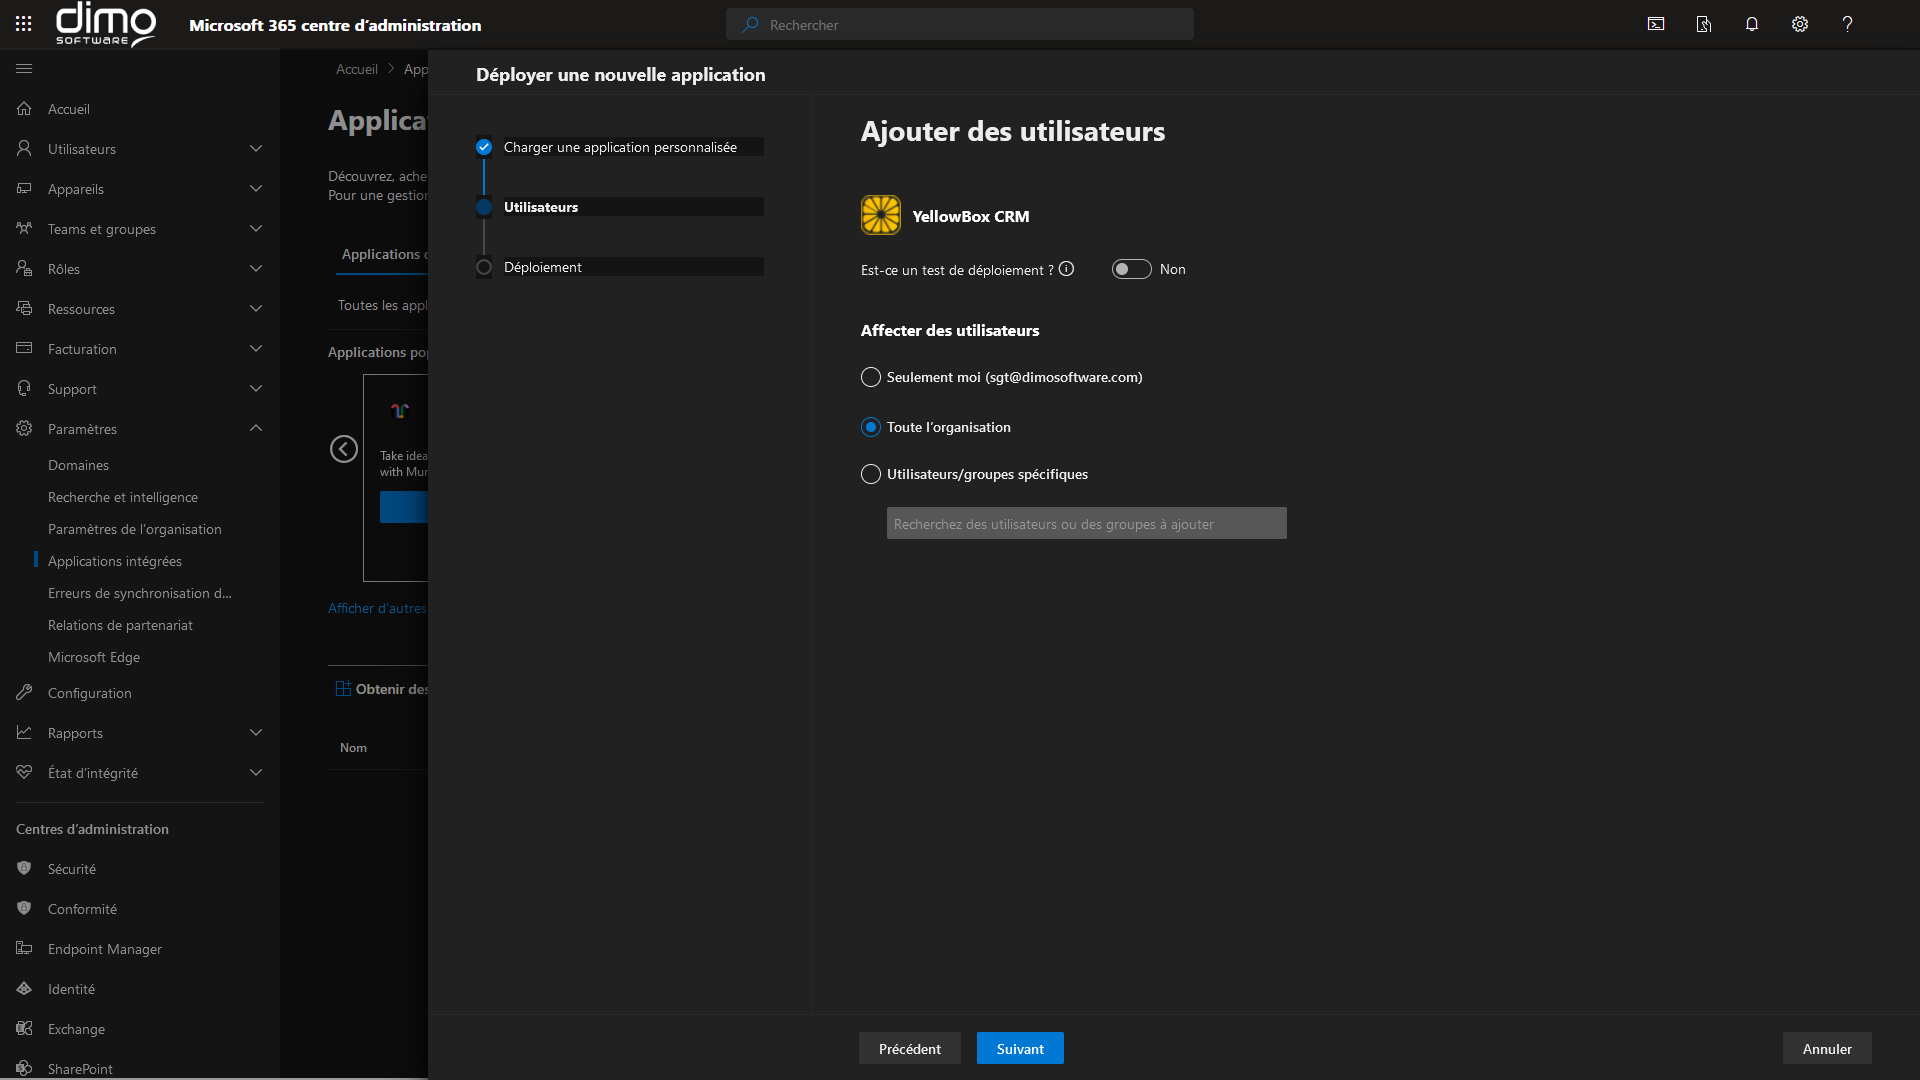Select Seulement moi radio option
Image resolution: width=1920 pixels, height=1080 pixels.
point(871,377)
